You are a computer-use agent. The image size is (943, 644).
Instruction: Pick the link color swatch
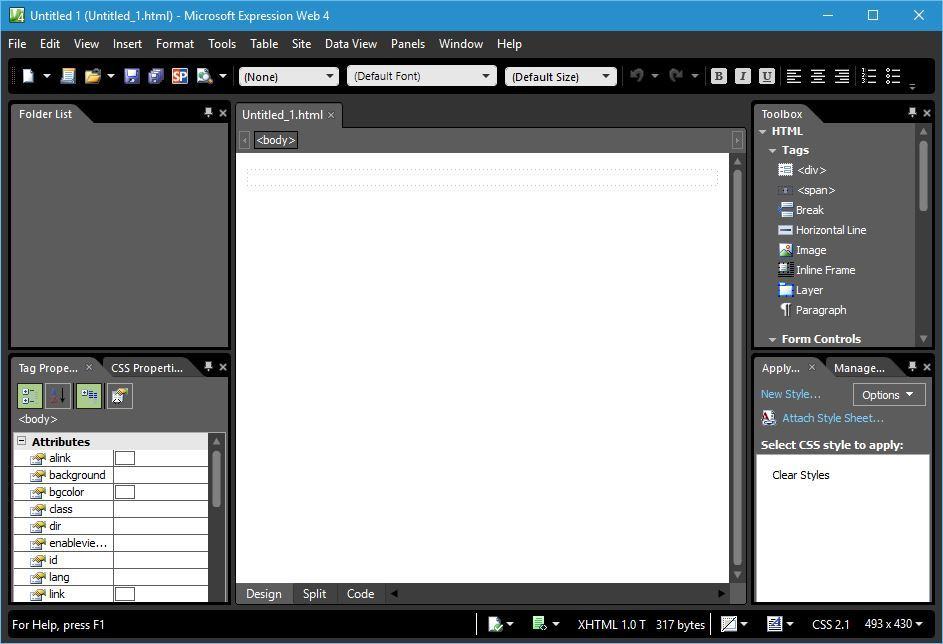(125, 594)
